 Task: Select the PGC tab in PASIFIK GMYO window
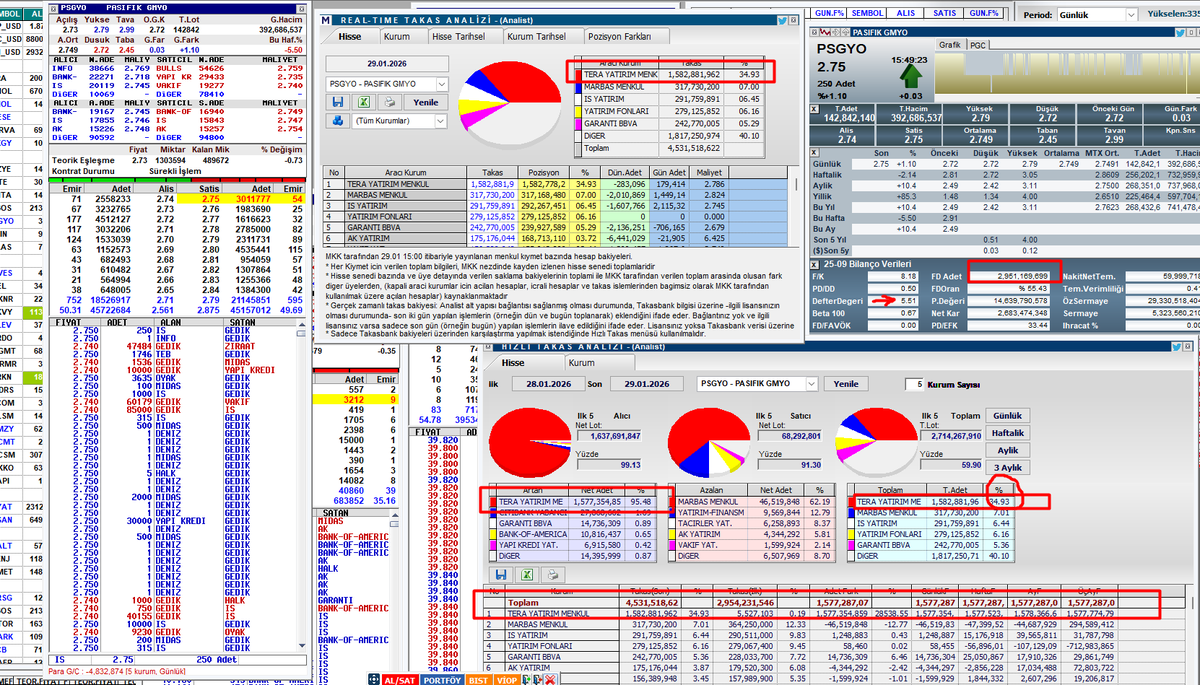[x=978, y=45]
